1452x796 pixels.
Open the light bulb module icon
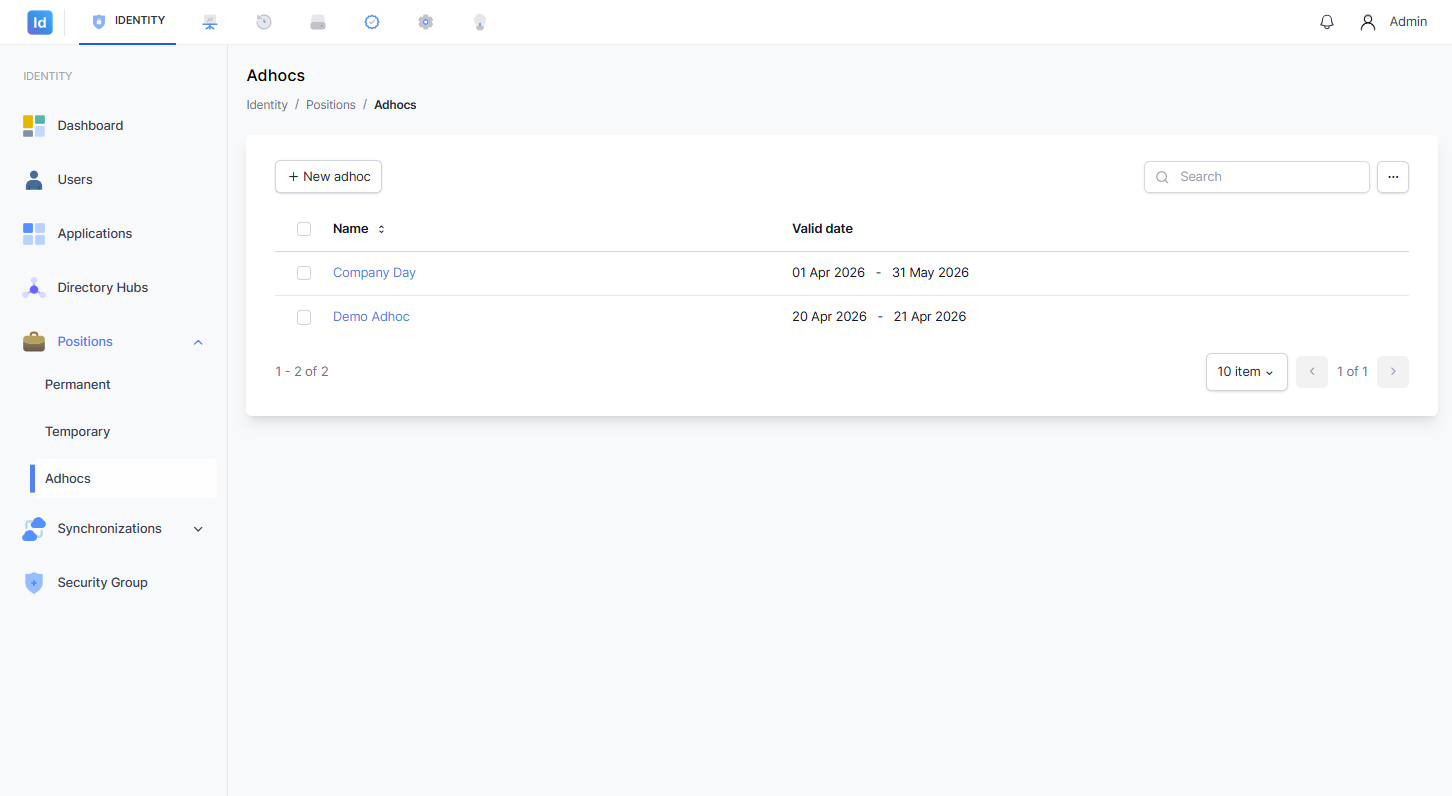[480, 22]
